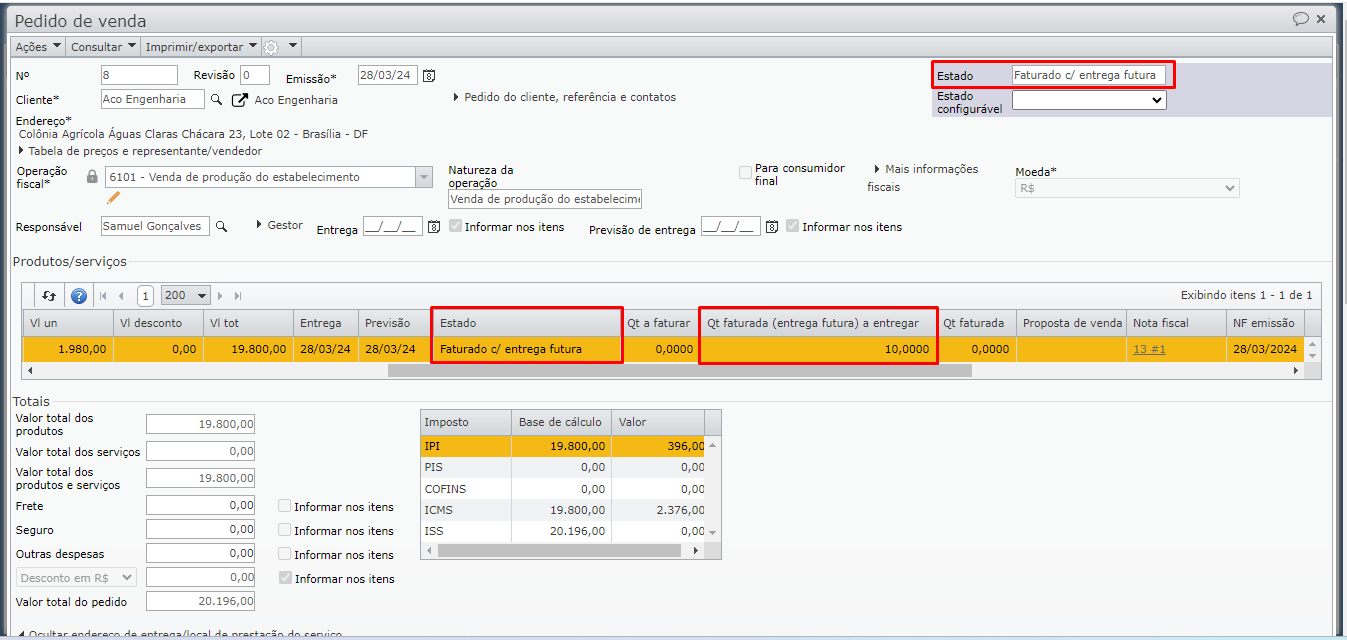Click the Estado column header
The height and width of the screenshot is (640, 1347).
[x=526, y=323]
